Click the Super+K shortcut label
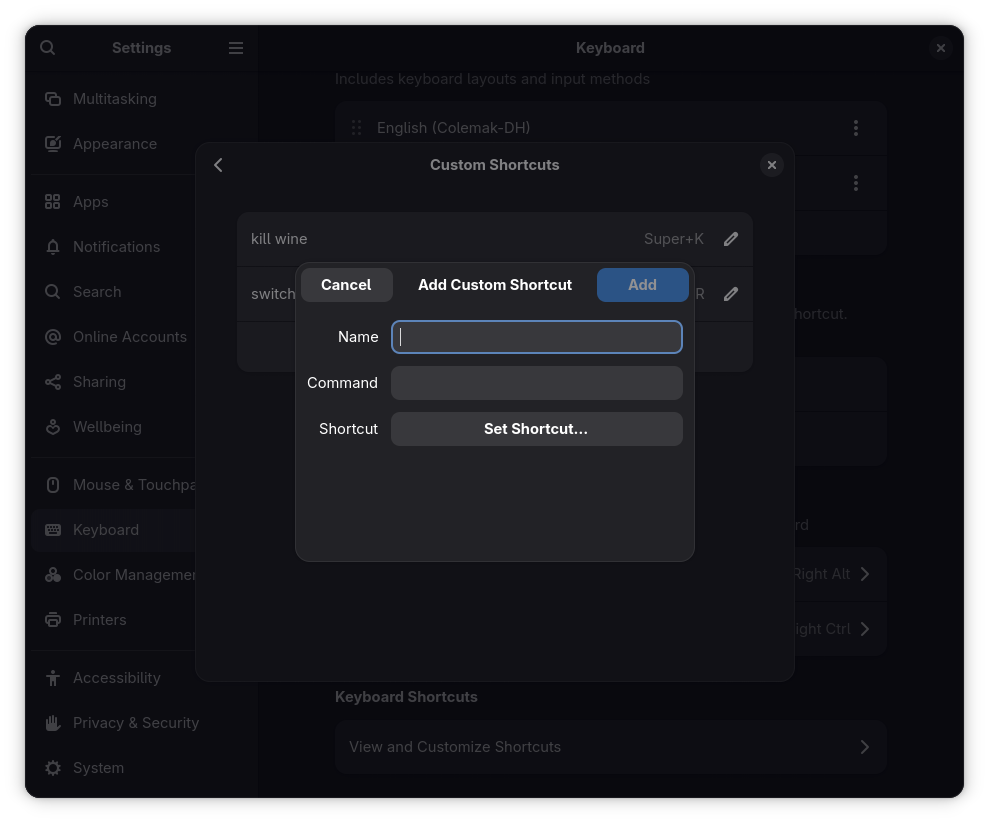This screenshot has height=823, width=989. coord(673,239)
